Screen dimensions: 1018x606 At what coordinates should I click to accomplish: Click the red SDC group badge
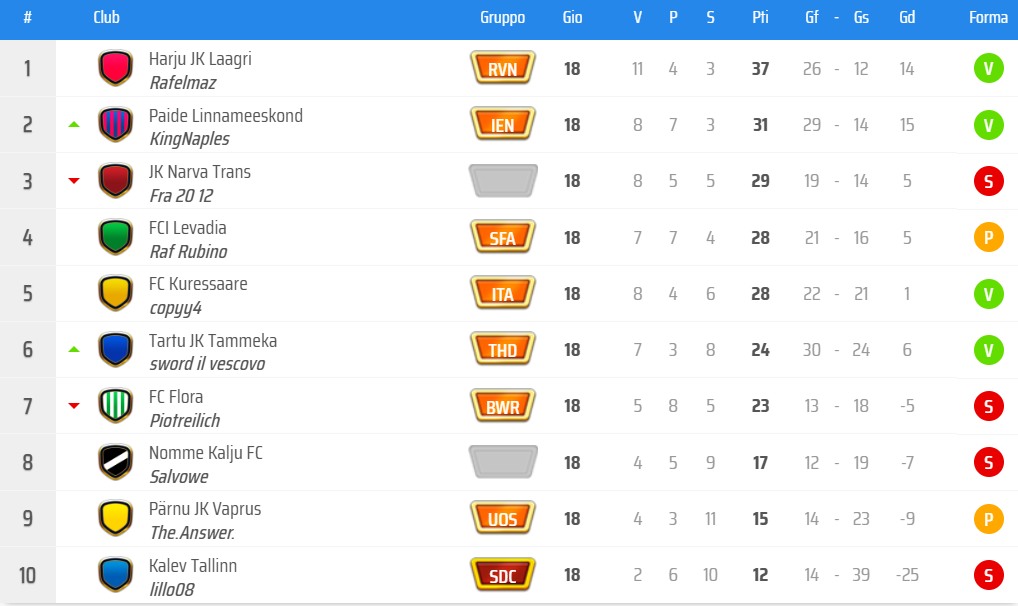click(x=503, y=575)
